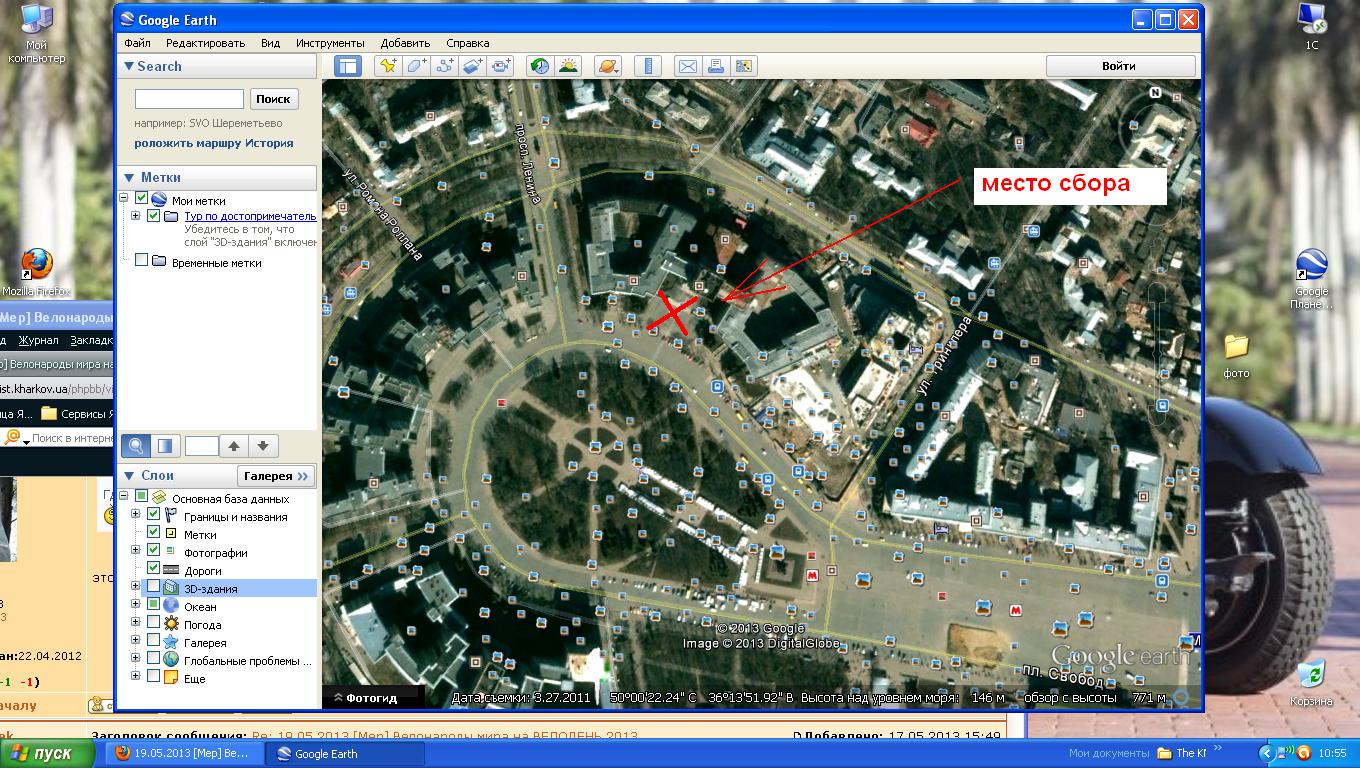Uncheck the Дороги layer checkbox
The image size is (1360, 768).
tap(153, 571)
